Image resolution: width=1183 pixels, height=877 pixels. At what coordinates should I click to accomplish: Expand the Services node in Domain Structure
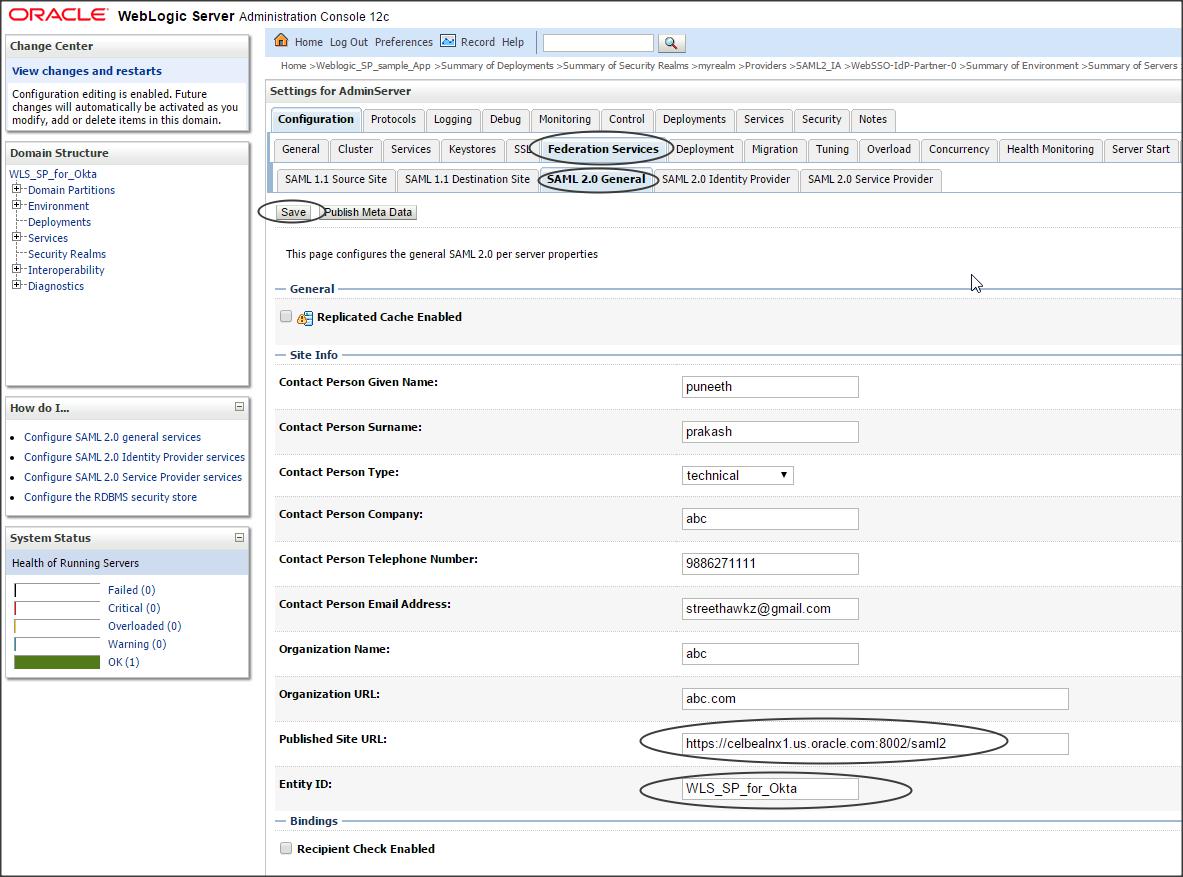click(17, 237)
